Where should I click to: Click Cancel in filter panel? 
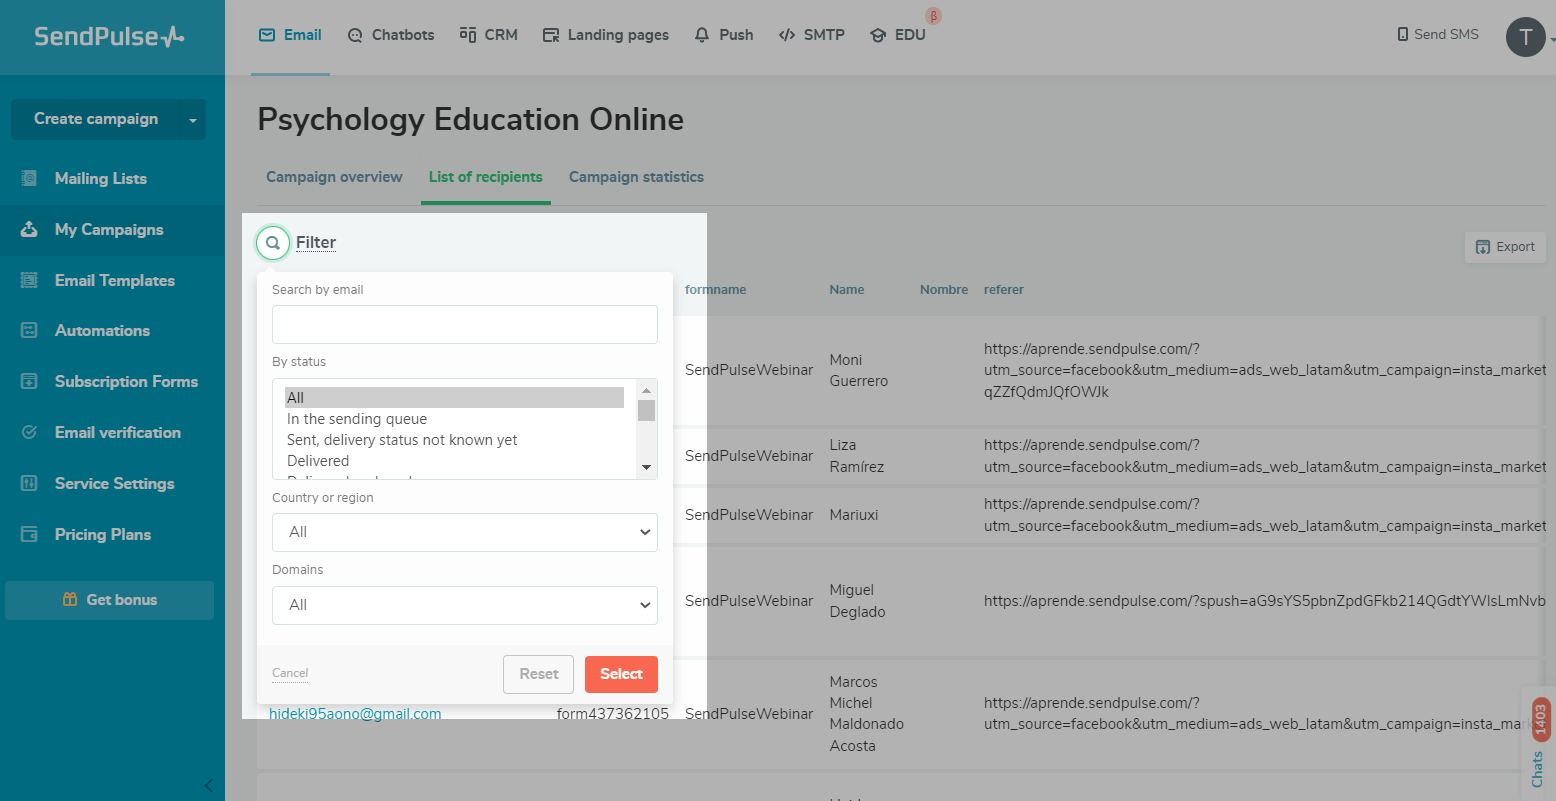click(x=290, y=673)
